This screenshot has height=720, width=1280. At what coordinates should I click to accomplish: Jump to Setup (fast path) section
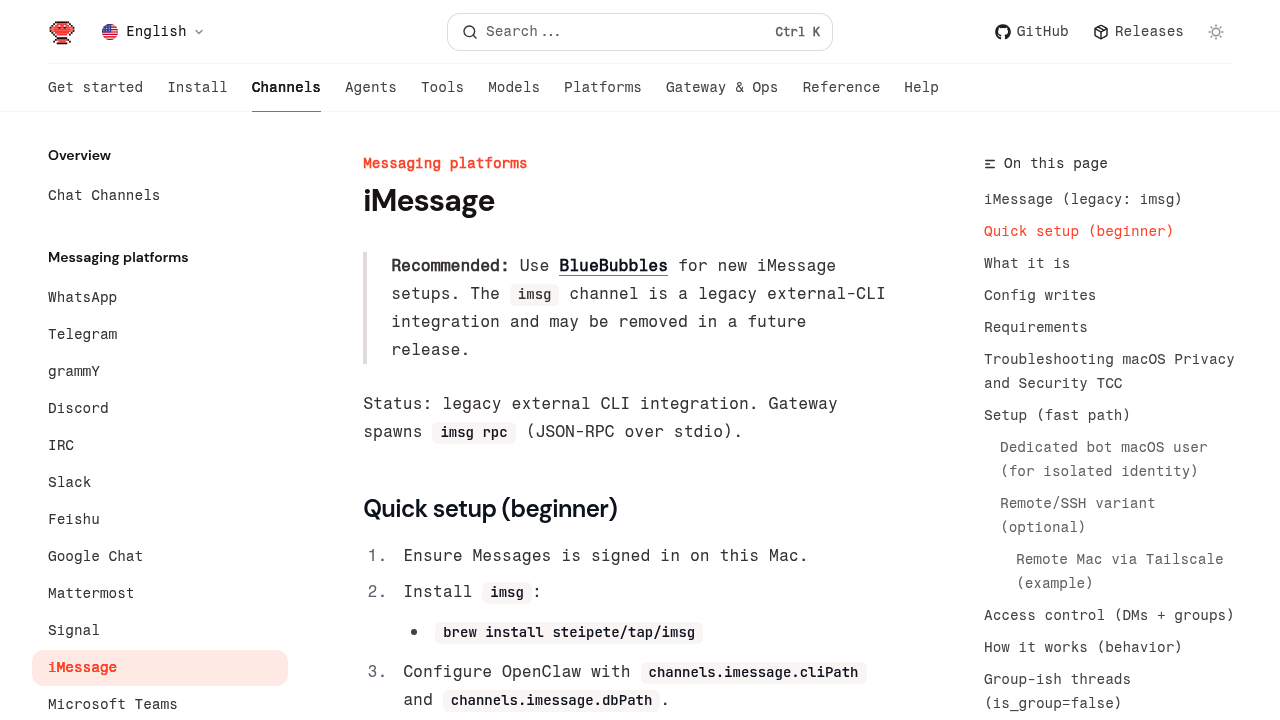(x=1056, y=415)
